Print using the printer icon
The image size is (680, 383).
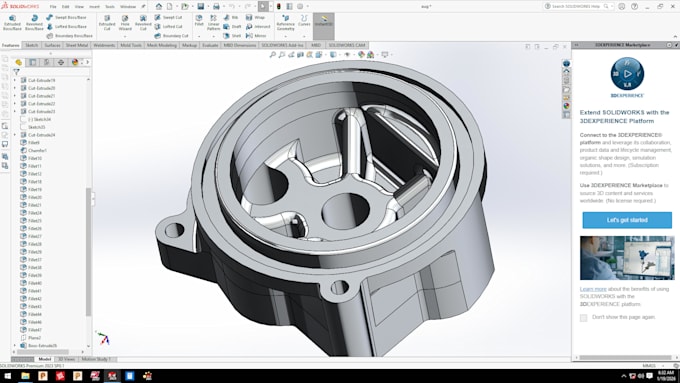[216, 6]
